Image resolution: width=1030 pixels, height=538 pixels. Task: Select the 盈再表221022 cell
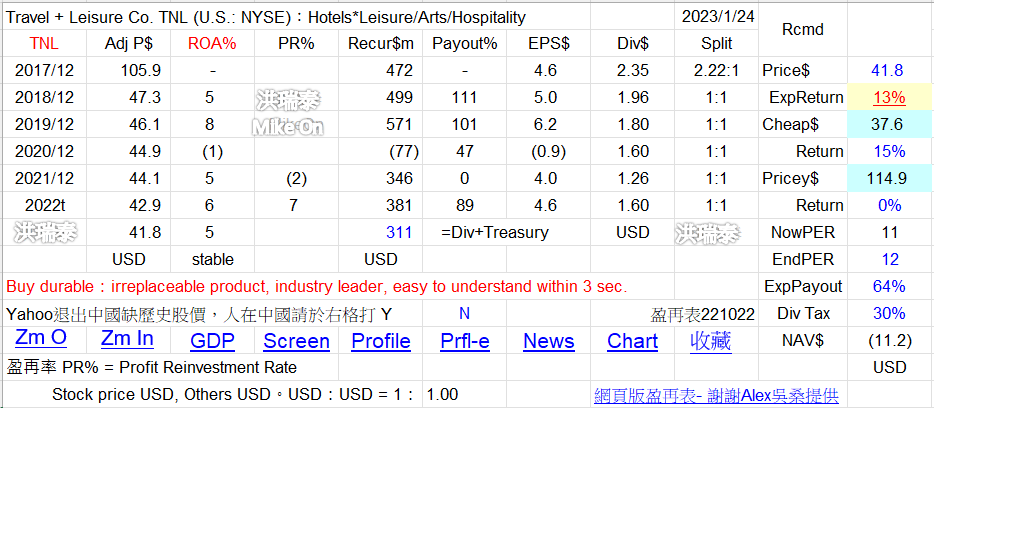click(702, 315)
